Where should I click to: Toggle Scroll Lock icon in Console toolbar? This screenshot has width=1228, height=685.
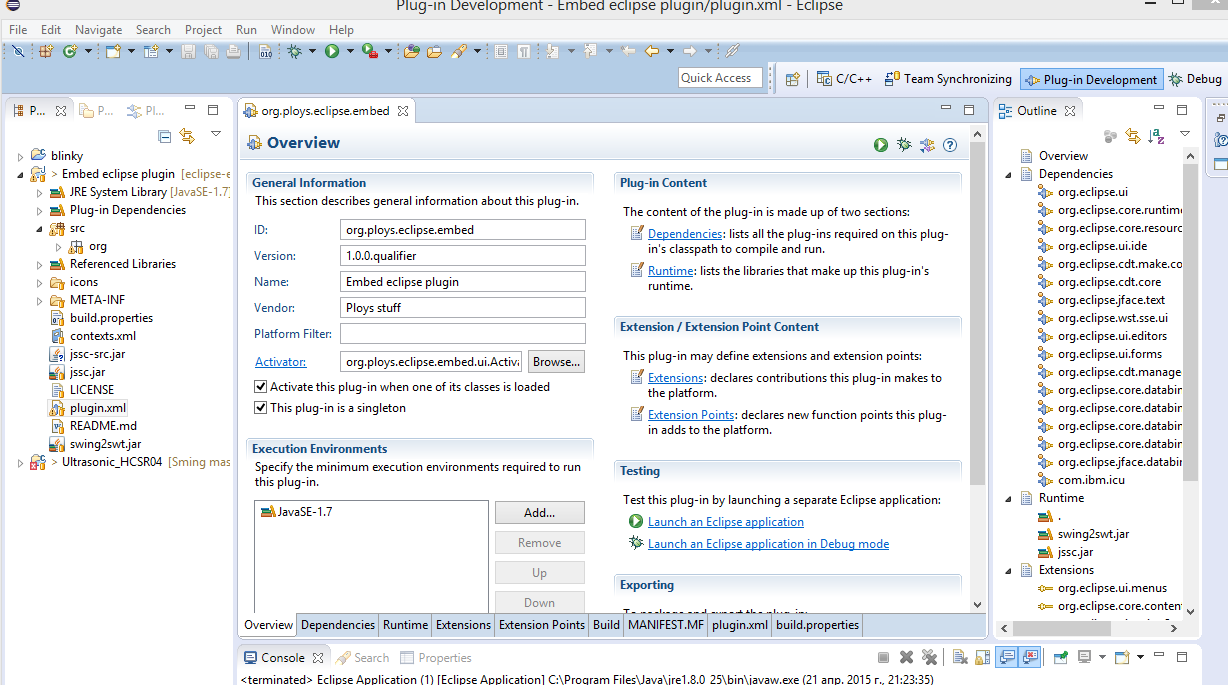click(x=982, y=657)
